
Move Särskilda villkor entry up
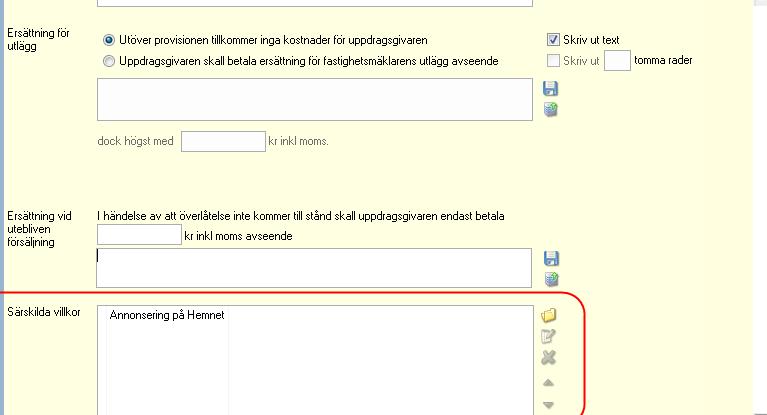548,383
